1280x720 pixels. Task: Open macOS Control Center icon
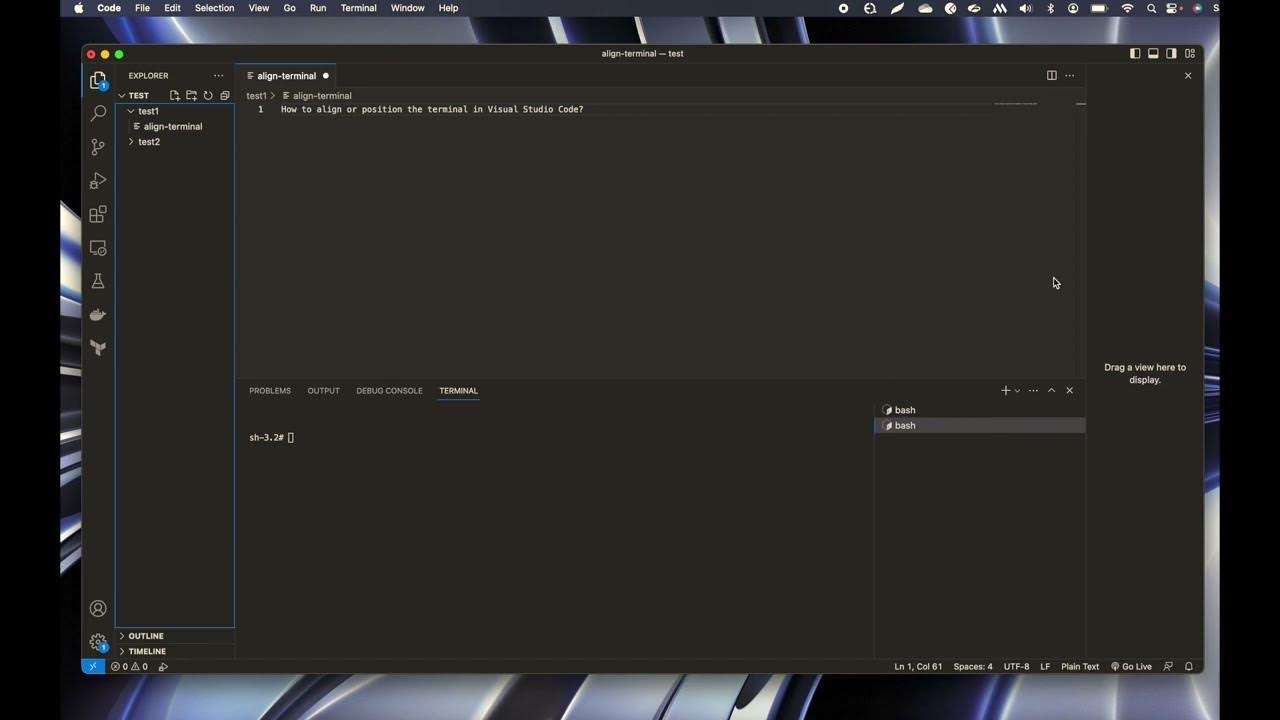coord(1174,8)
